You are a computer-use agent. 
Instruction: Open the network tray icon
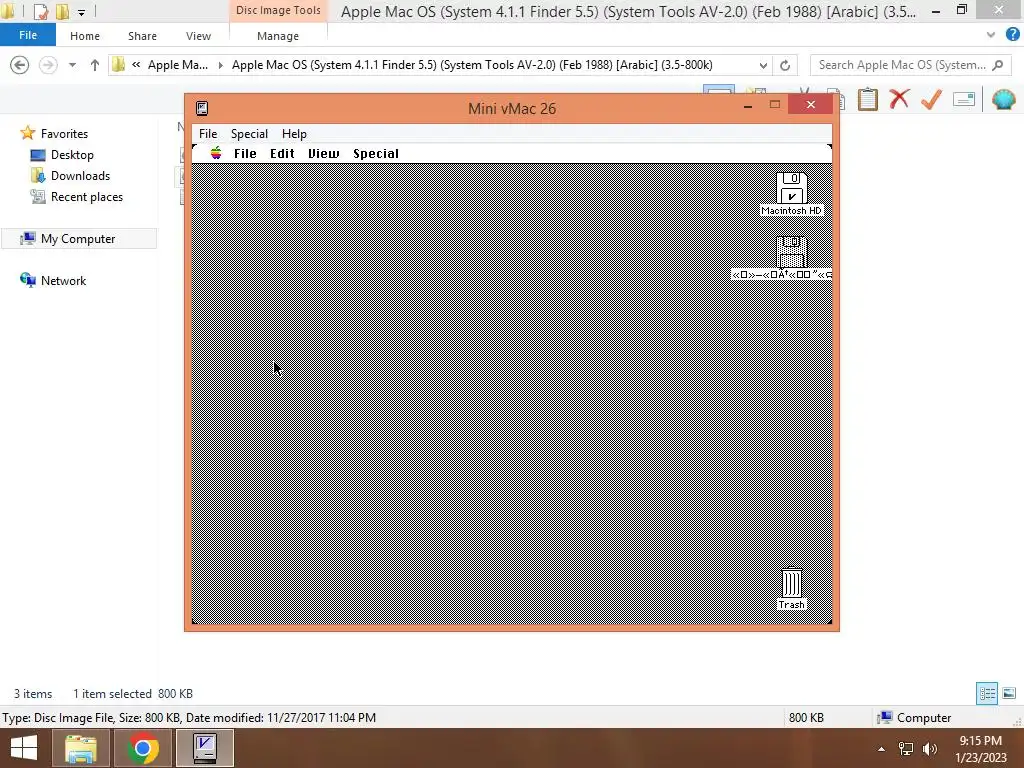coord(906,749)
